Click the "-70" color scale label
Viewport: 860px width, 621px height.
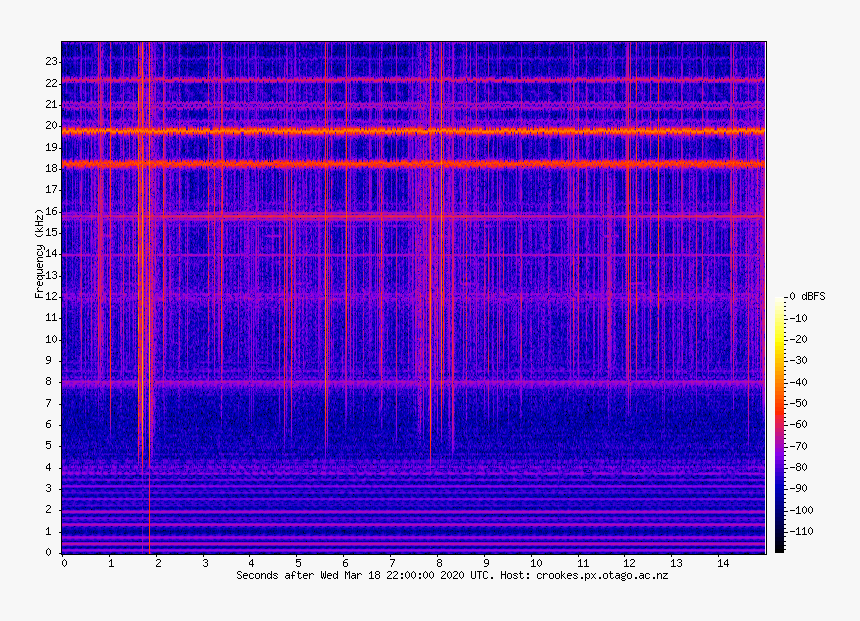coord(799,445)
